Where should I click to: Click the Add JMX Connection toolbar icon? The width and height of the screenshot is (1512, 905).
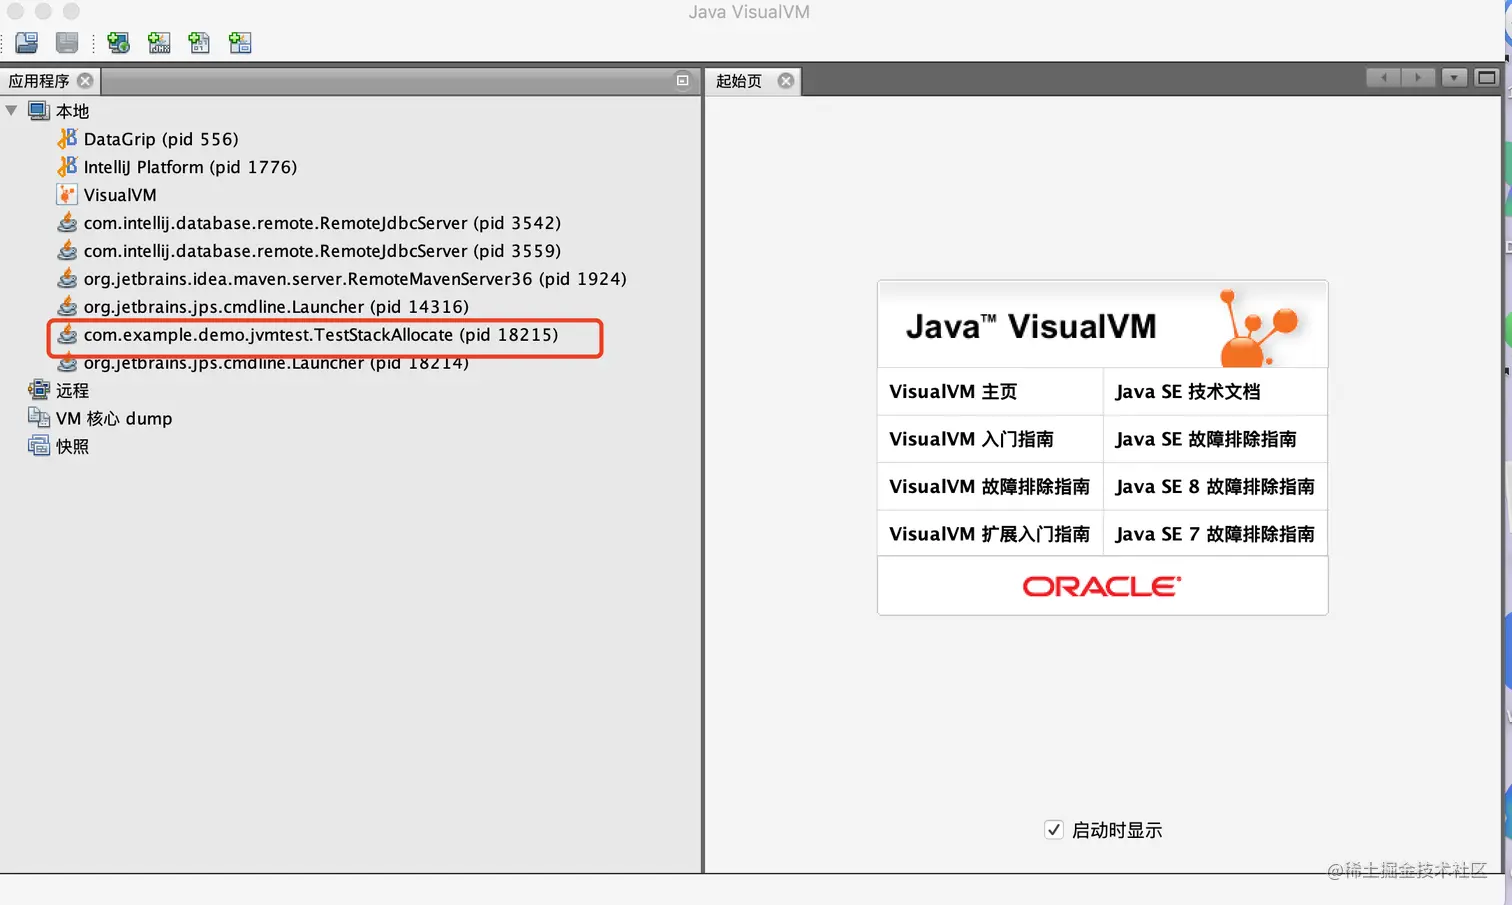[159, 42]
